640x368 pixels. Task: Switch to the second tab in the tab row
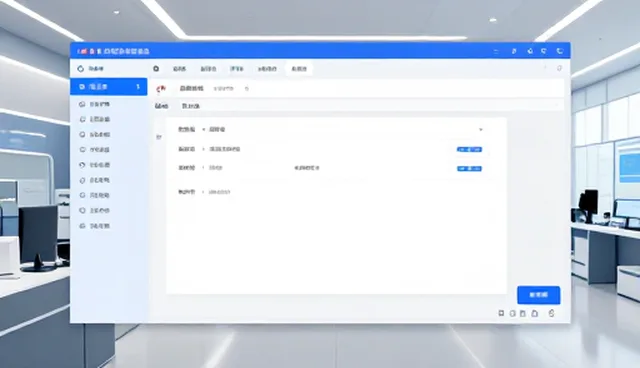pos(208,69)
